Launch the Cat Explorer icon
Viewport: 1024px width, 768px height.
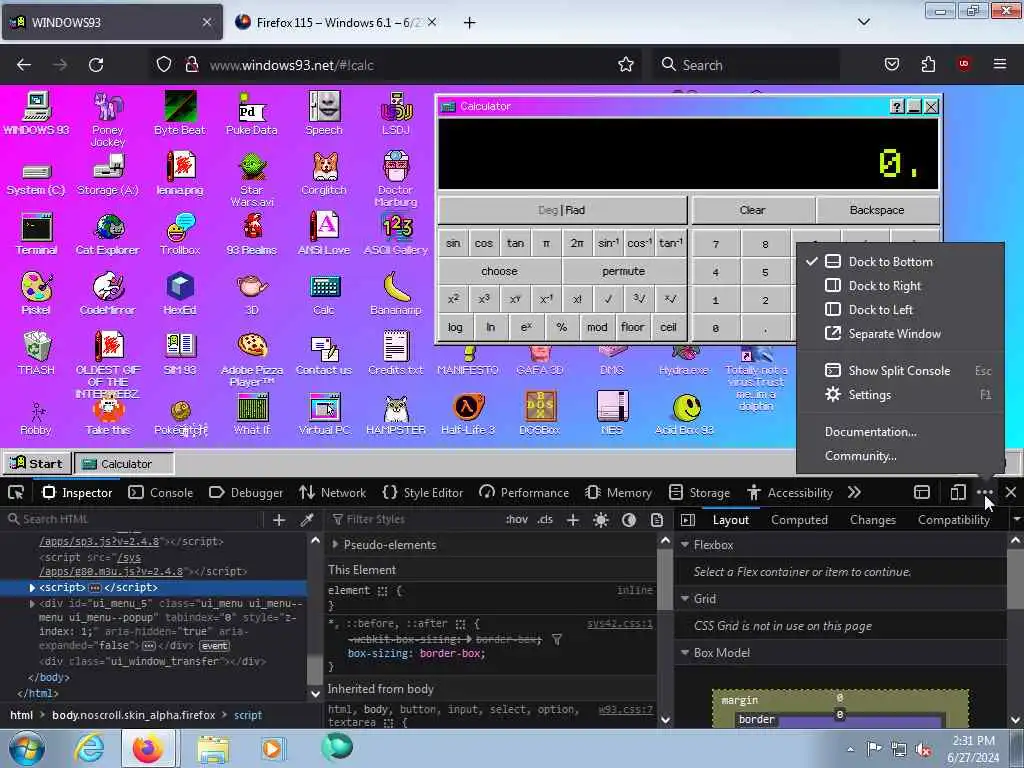coord(108,233)
